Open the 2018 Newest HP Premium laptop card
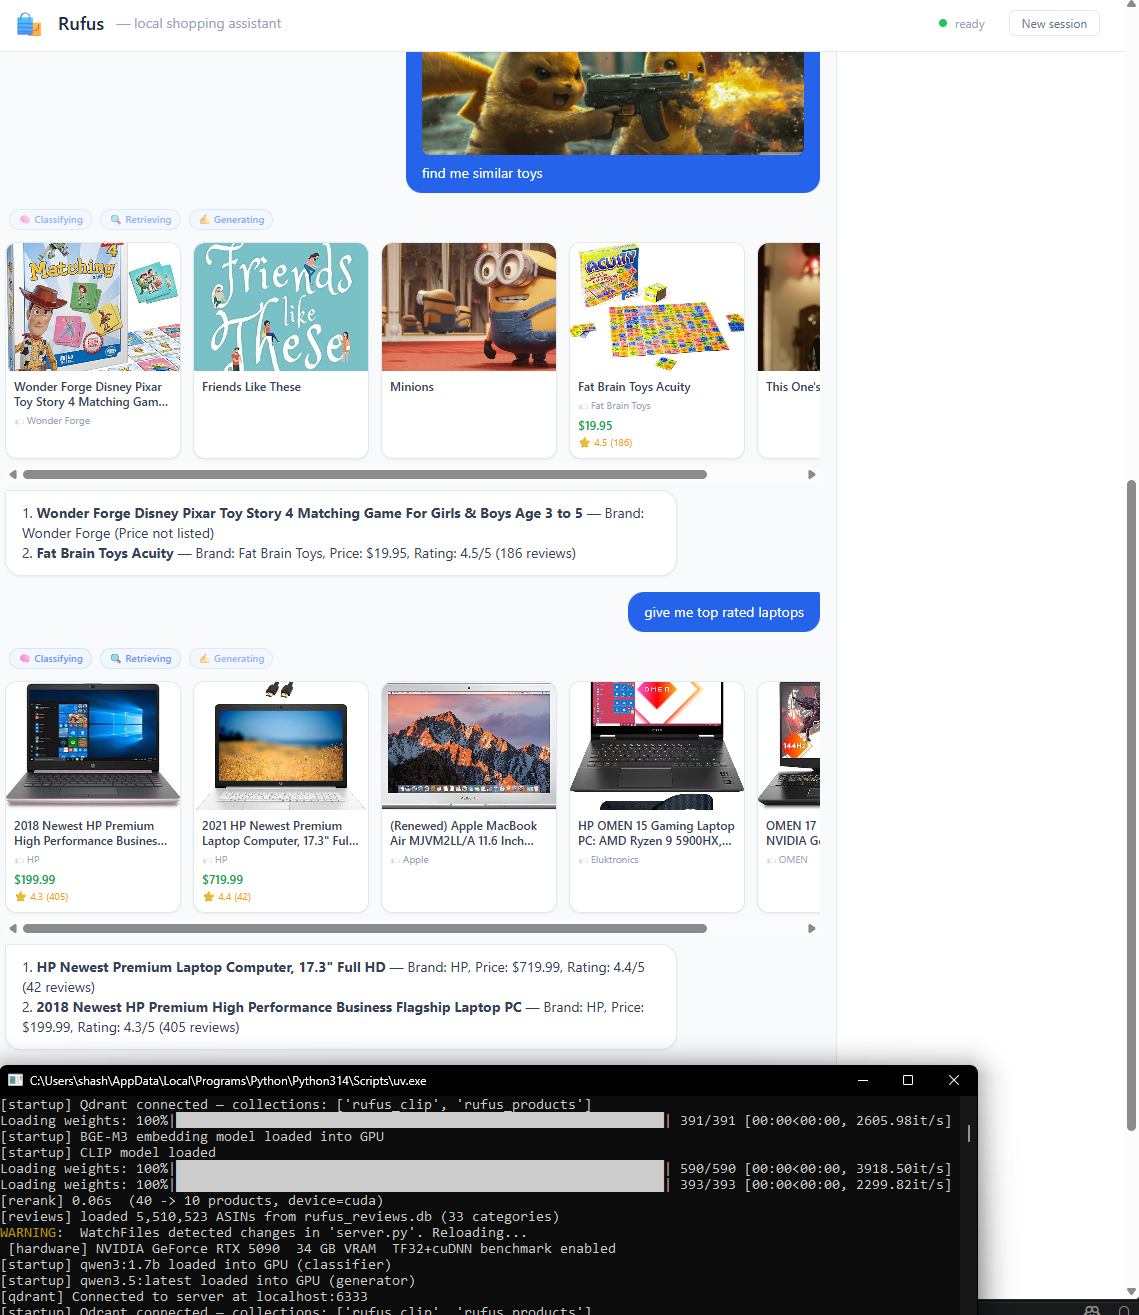This screenshot has height=1315, width=1139. pos(93,797)
